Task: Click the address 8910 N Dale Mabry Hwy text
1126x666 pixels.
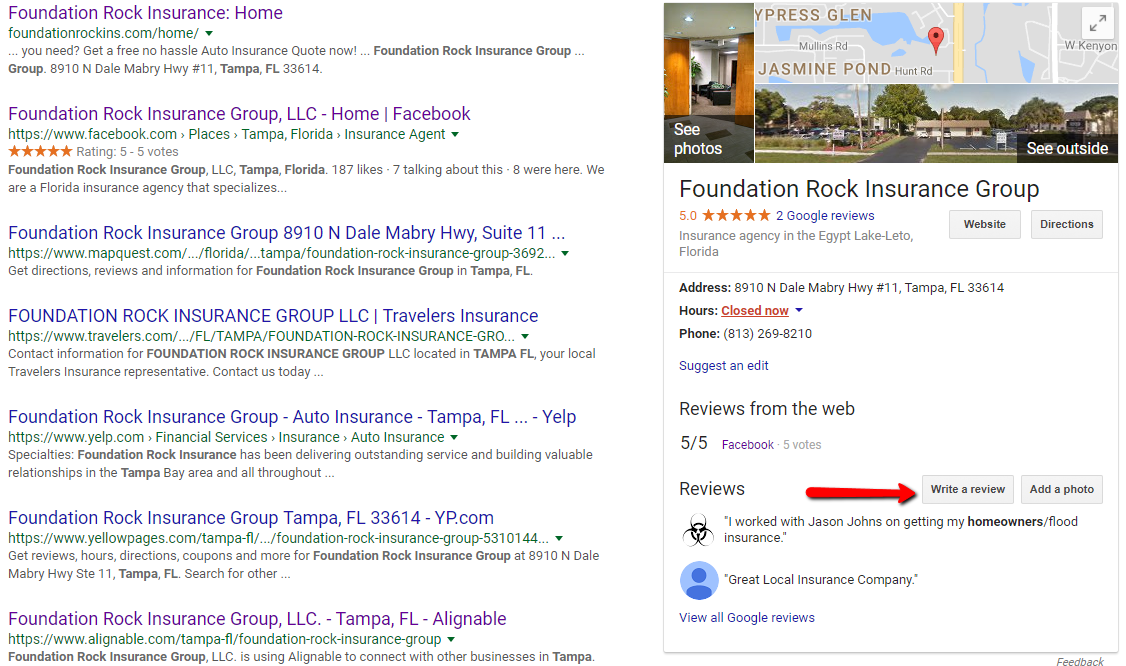Action: 869,288
